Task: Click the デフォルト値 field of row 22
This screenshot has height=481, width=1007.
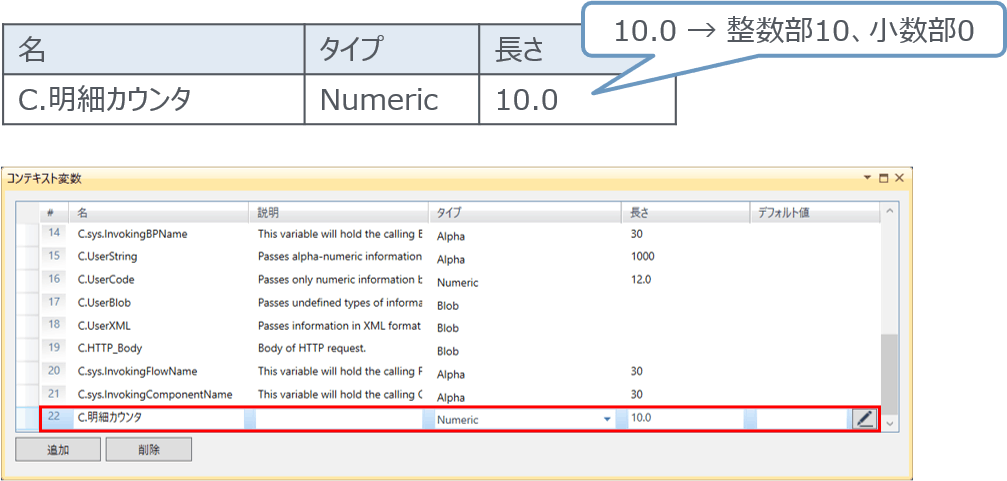Action: tap(800, 419)
